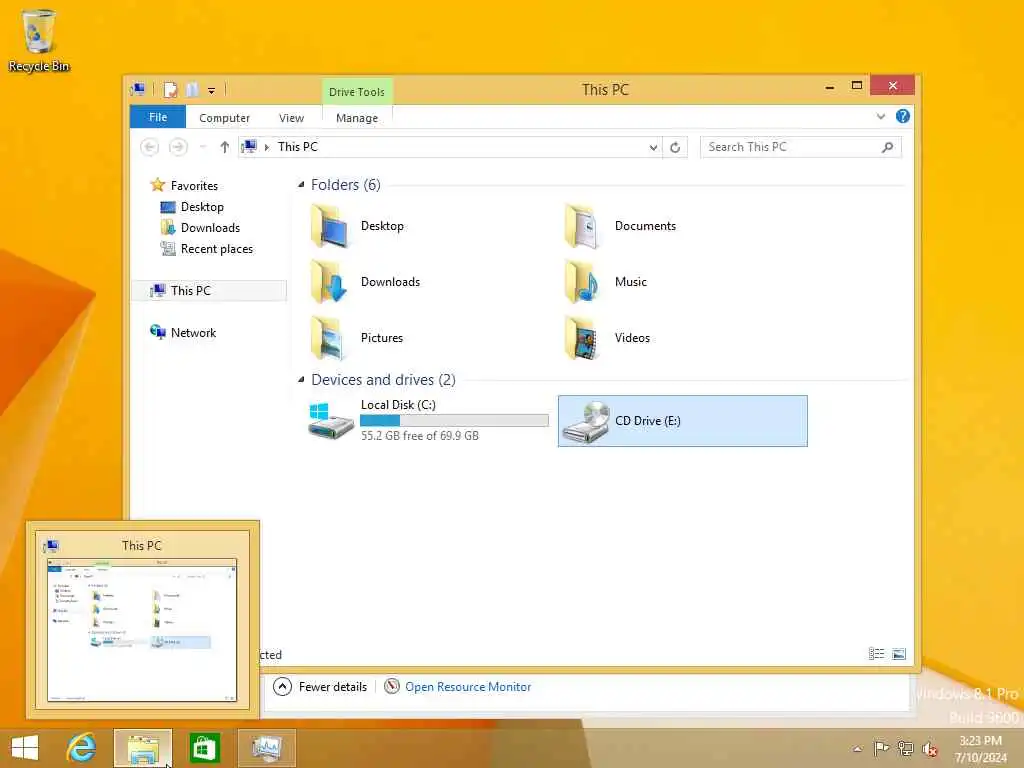The height and width of the screenshot is (768, 1024).
Task: Launch Internet Explorer from taskbar
Action: (82, 748)
